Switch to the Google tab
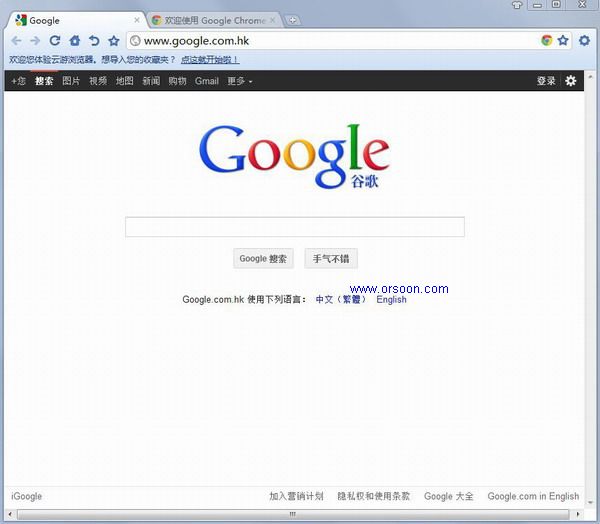Image resolution: width=600 pixels, height=524 pixels. [77, 20]
